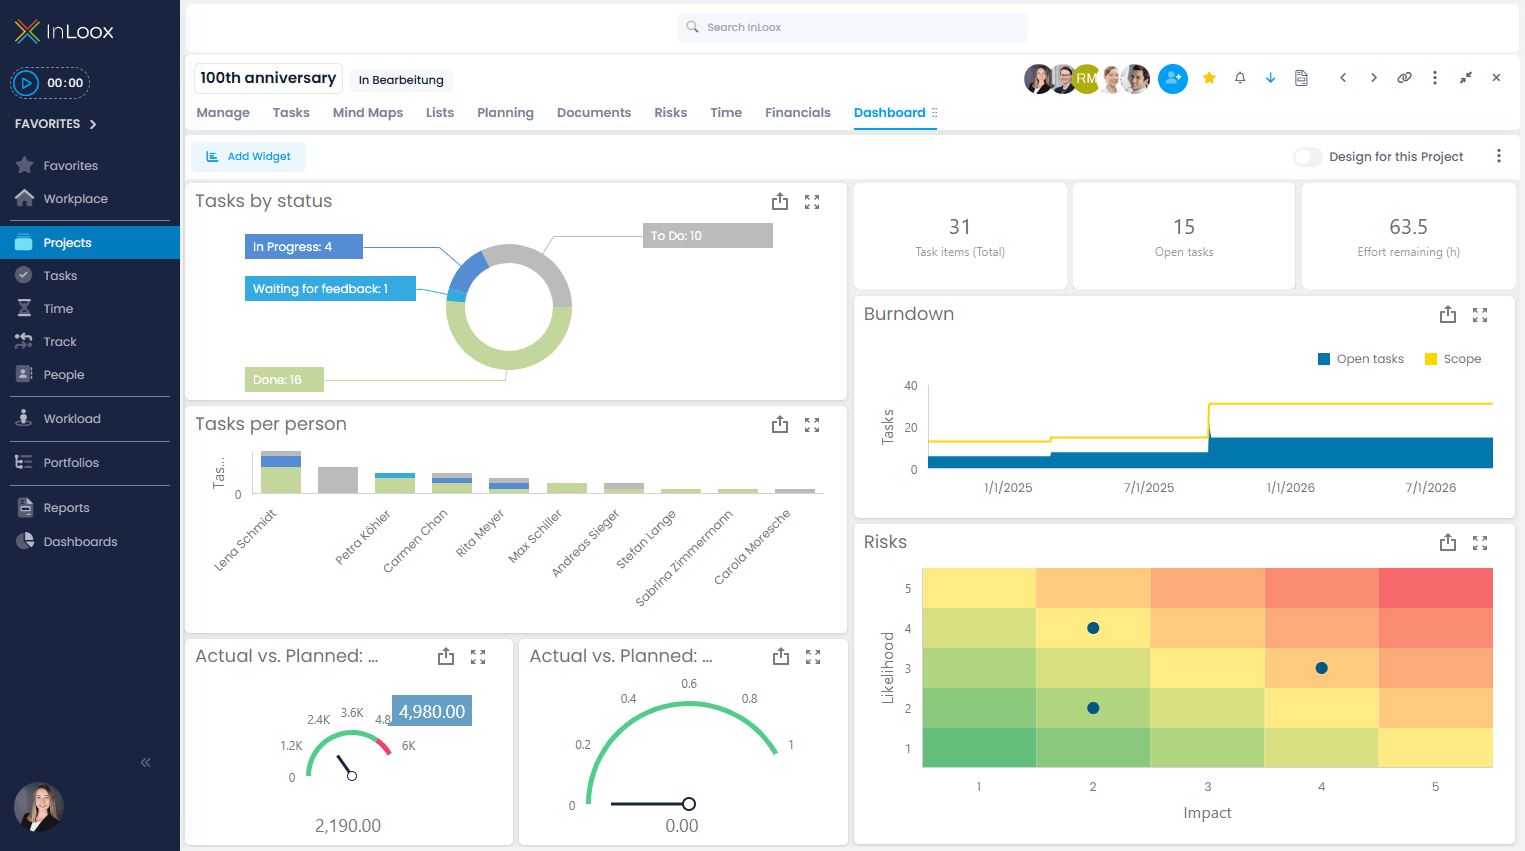Viewport: 1525px width, 851px height.
Task: Collapse the sidebar with the double chevron
Action: click(144, 762)
